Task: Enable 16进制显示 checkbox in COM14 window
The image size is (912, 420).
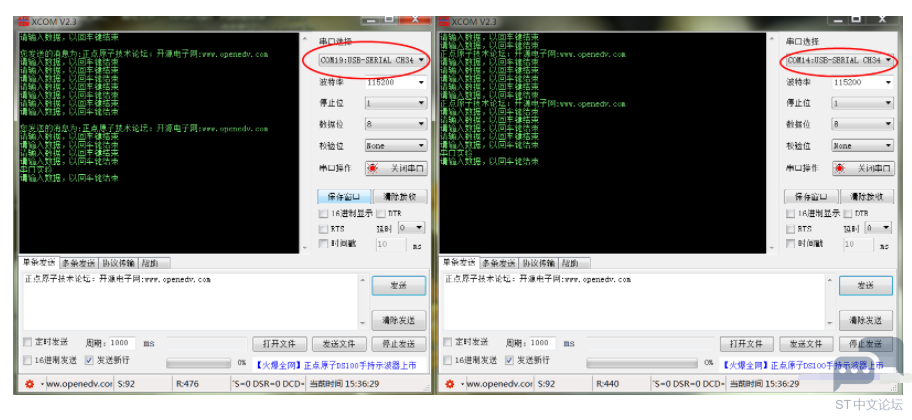Action: click(x=790, y=213)
